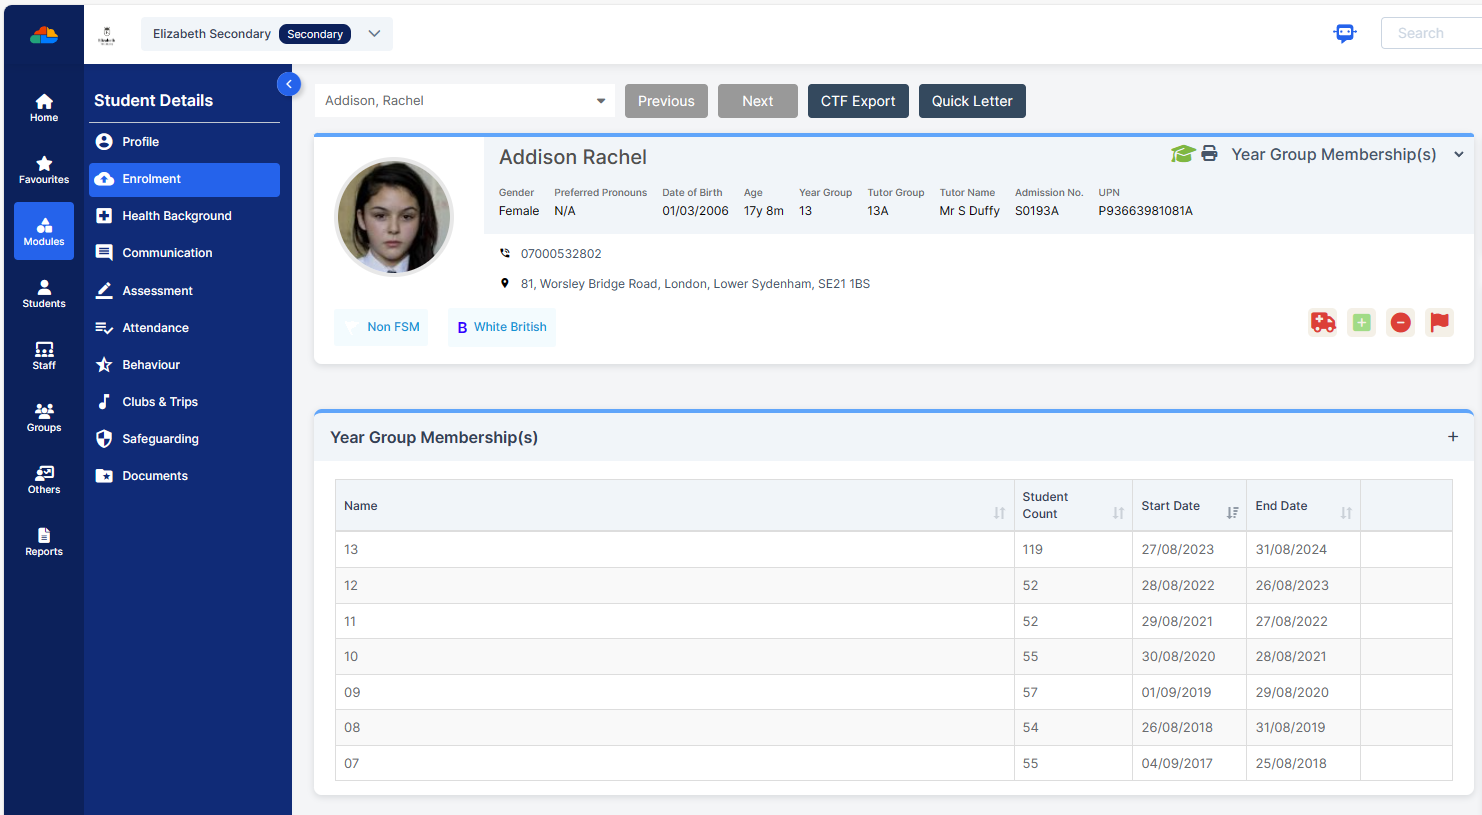
Task: Click tutor name Mr S Duffy
Action: [x=969, y=211]
